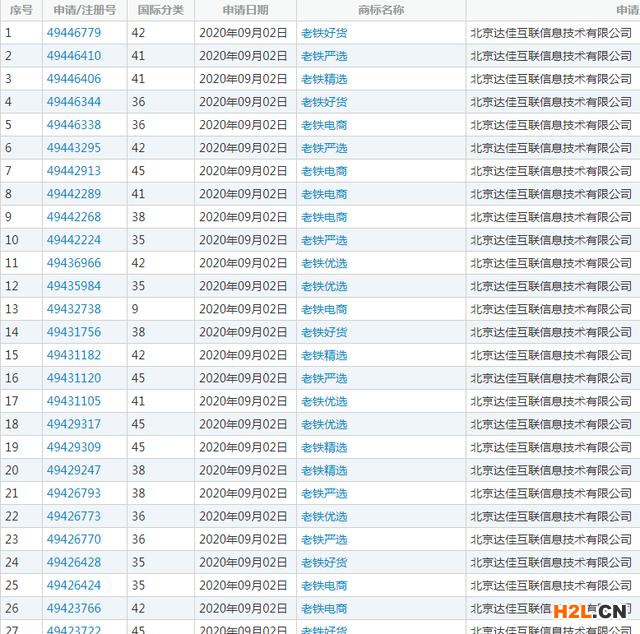Screen dimensions: 640x634
Task: Open trademark 老铁精选 in row 3
Action: click(324, 79)
